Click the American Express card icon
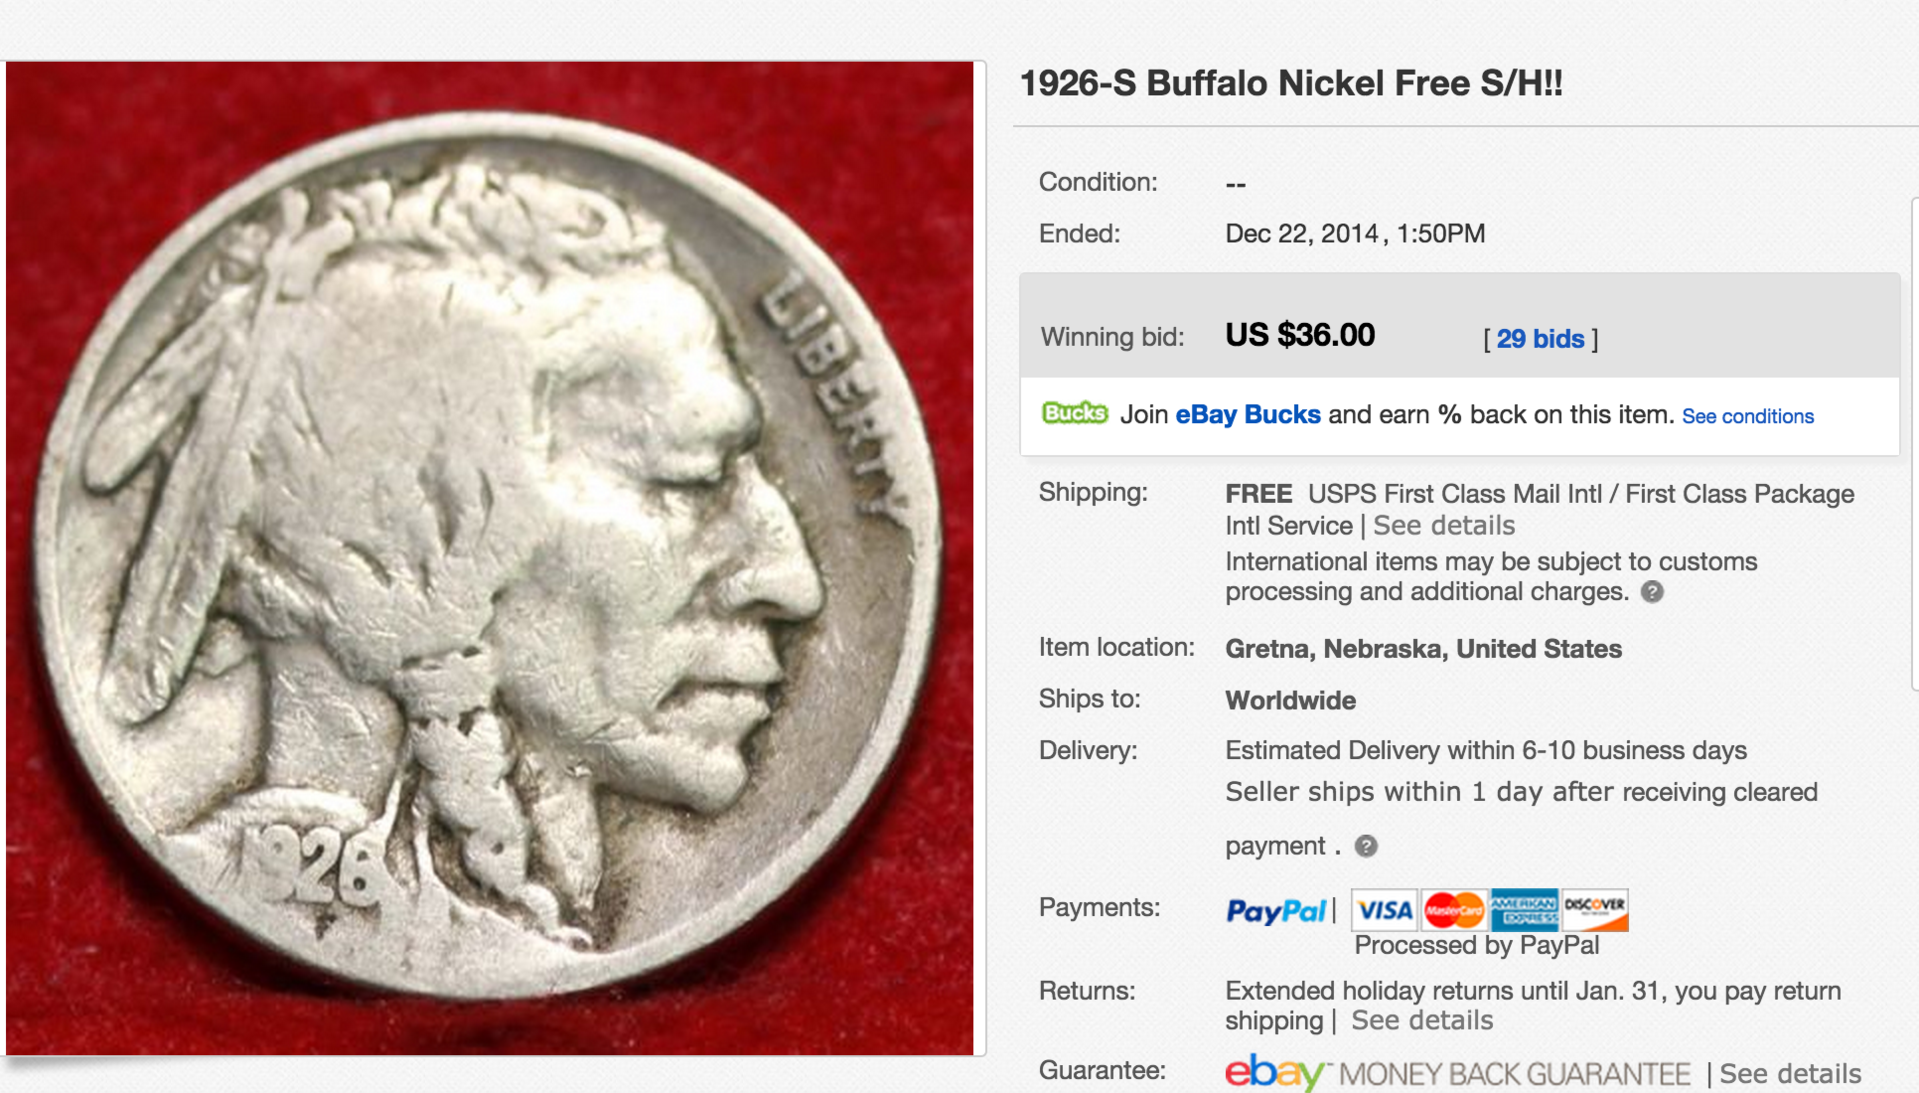 click(x=1524, y=909)
